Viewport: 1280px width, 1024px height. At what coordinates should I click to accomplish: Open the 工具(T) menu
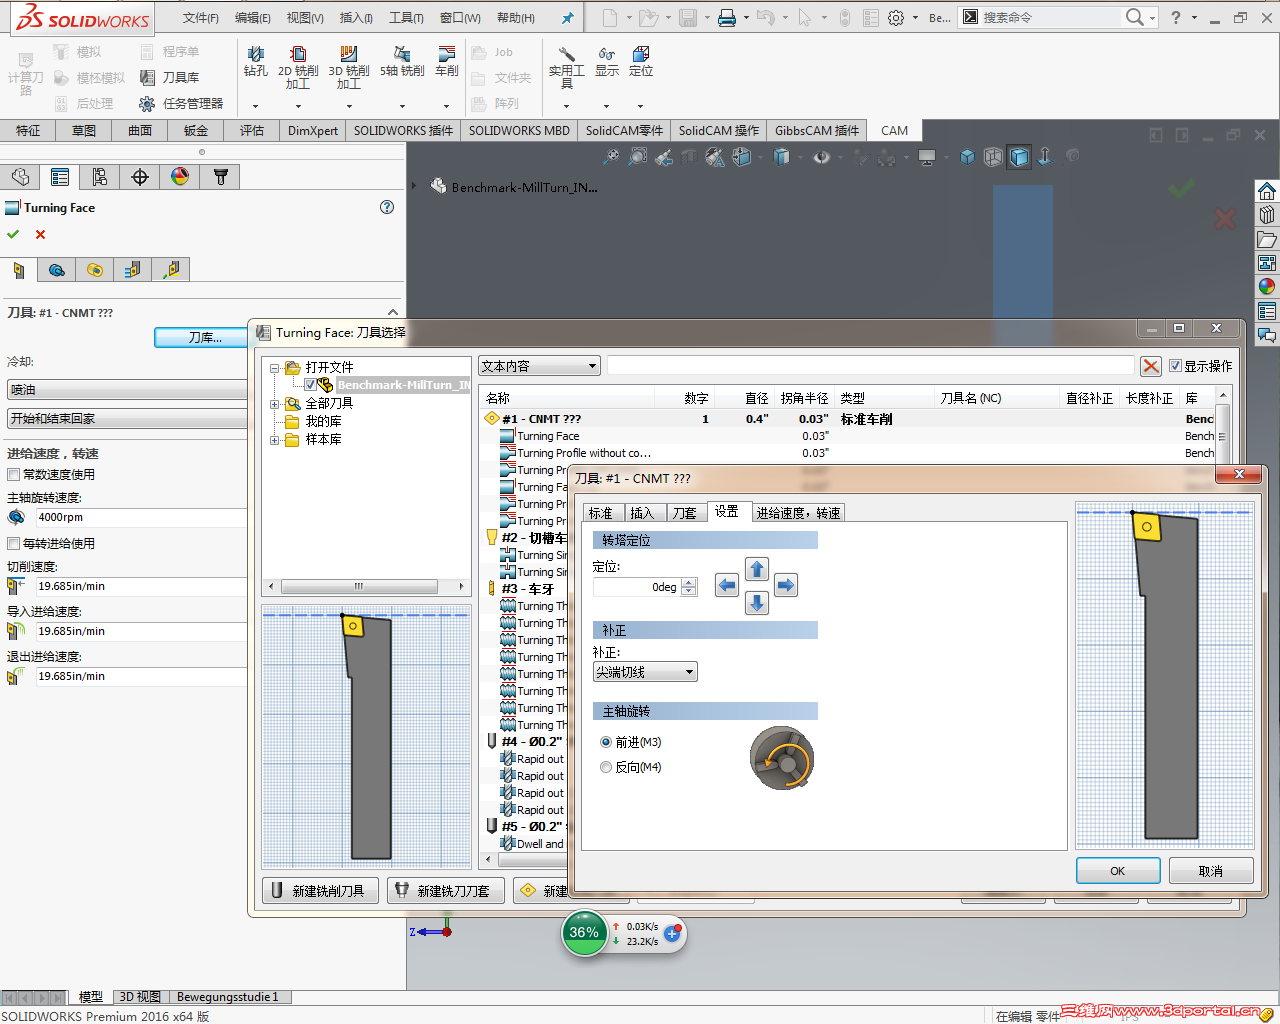pos(406,18)
